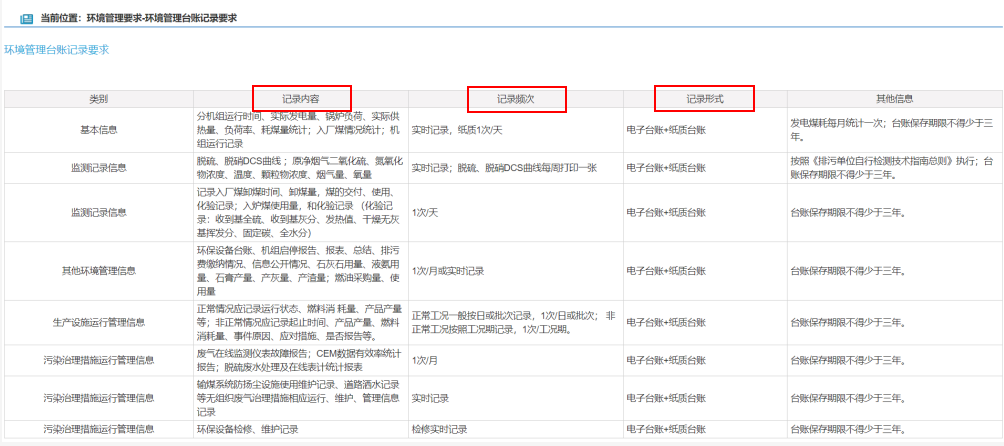The image size is (1004, 446).
Task: Select the 环保设备检修、维护记录 content cell
Action: 247,429
